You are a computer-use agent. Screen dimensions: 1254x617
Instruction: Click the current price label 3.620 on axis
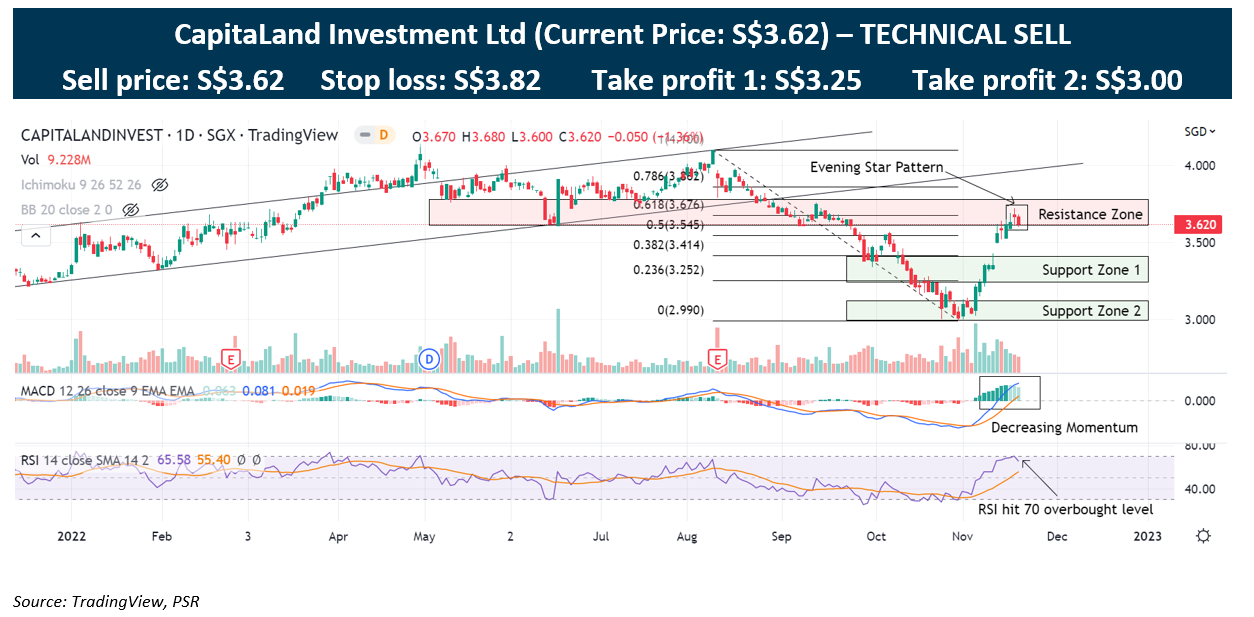tap(1199, 226)
